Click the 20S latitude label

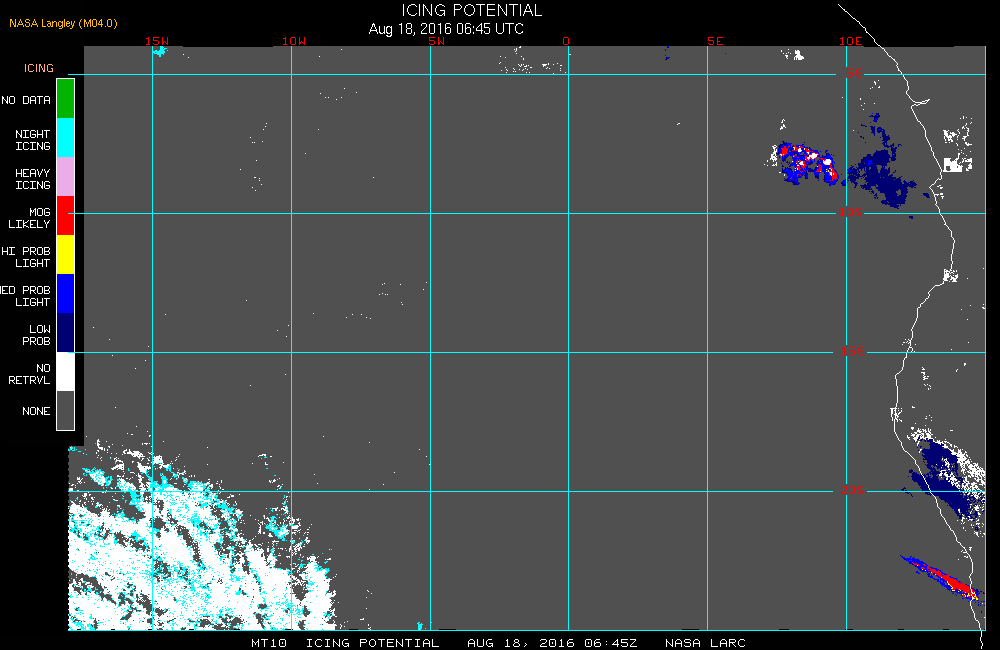[852, 490]
